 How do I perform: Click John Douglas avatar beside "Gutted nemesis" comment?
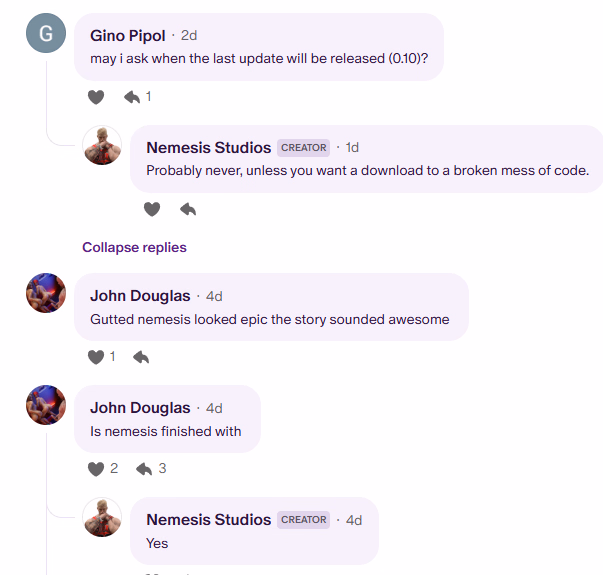[x=46, y=293]
